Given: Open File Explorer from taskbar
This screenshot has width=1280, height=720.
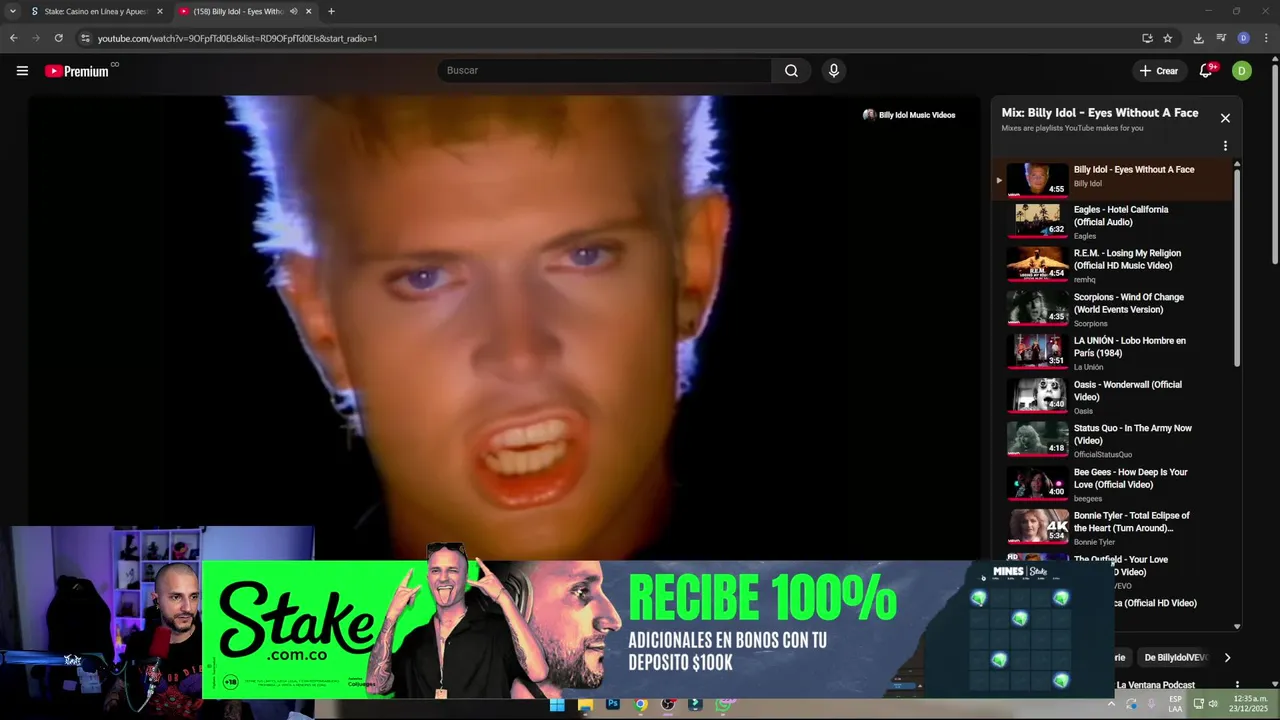Looking at the screenshot, I should (585, 704).
